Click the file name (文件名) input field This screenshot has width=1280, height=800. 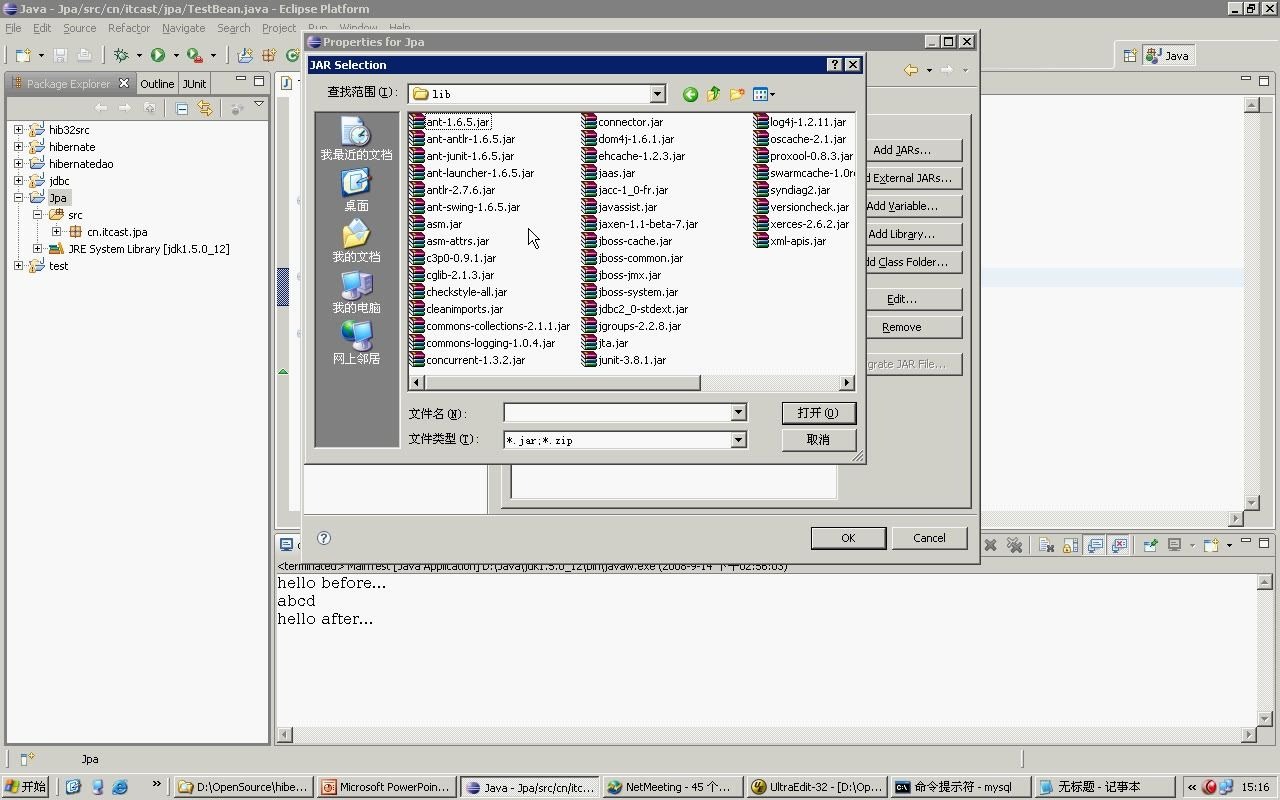point(617,413)
